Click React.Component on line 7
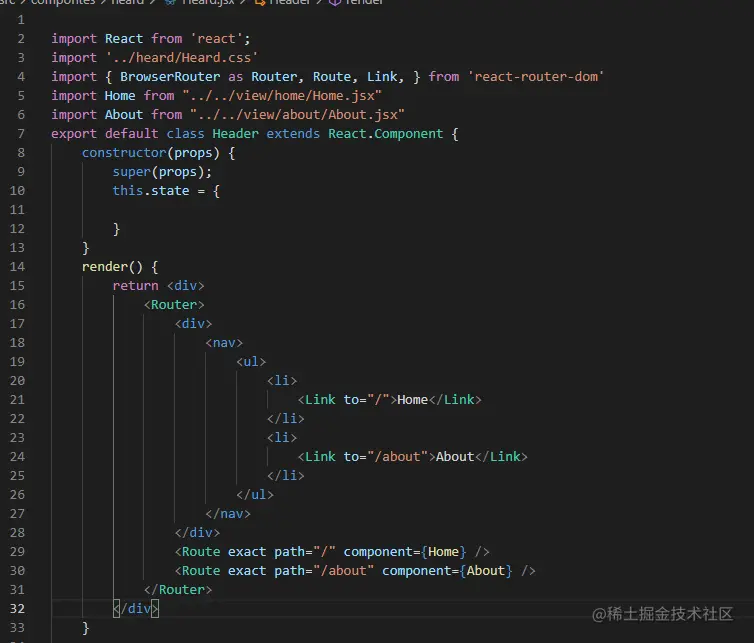The width and height of the screenshot is (754, 643). (x=386, y=134)
